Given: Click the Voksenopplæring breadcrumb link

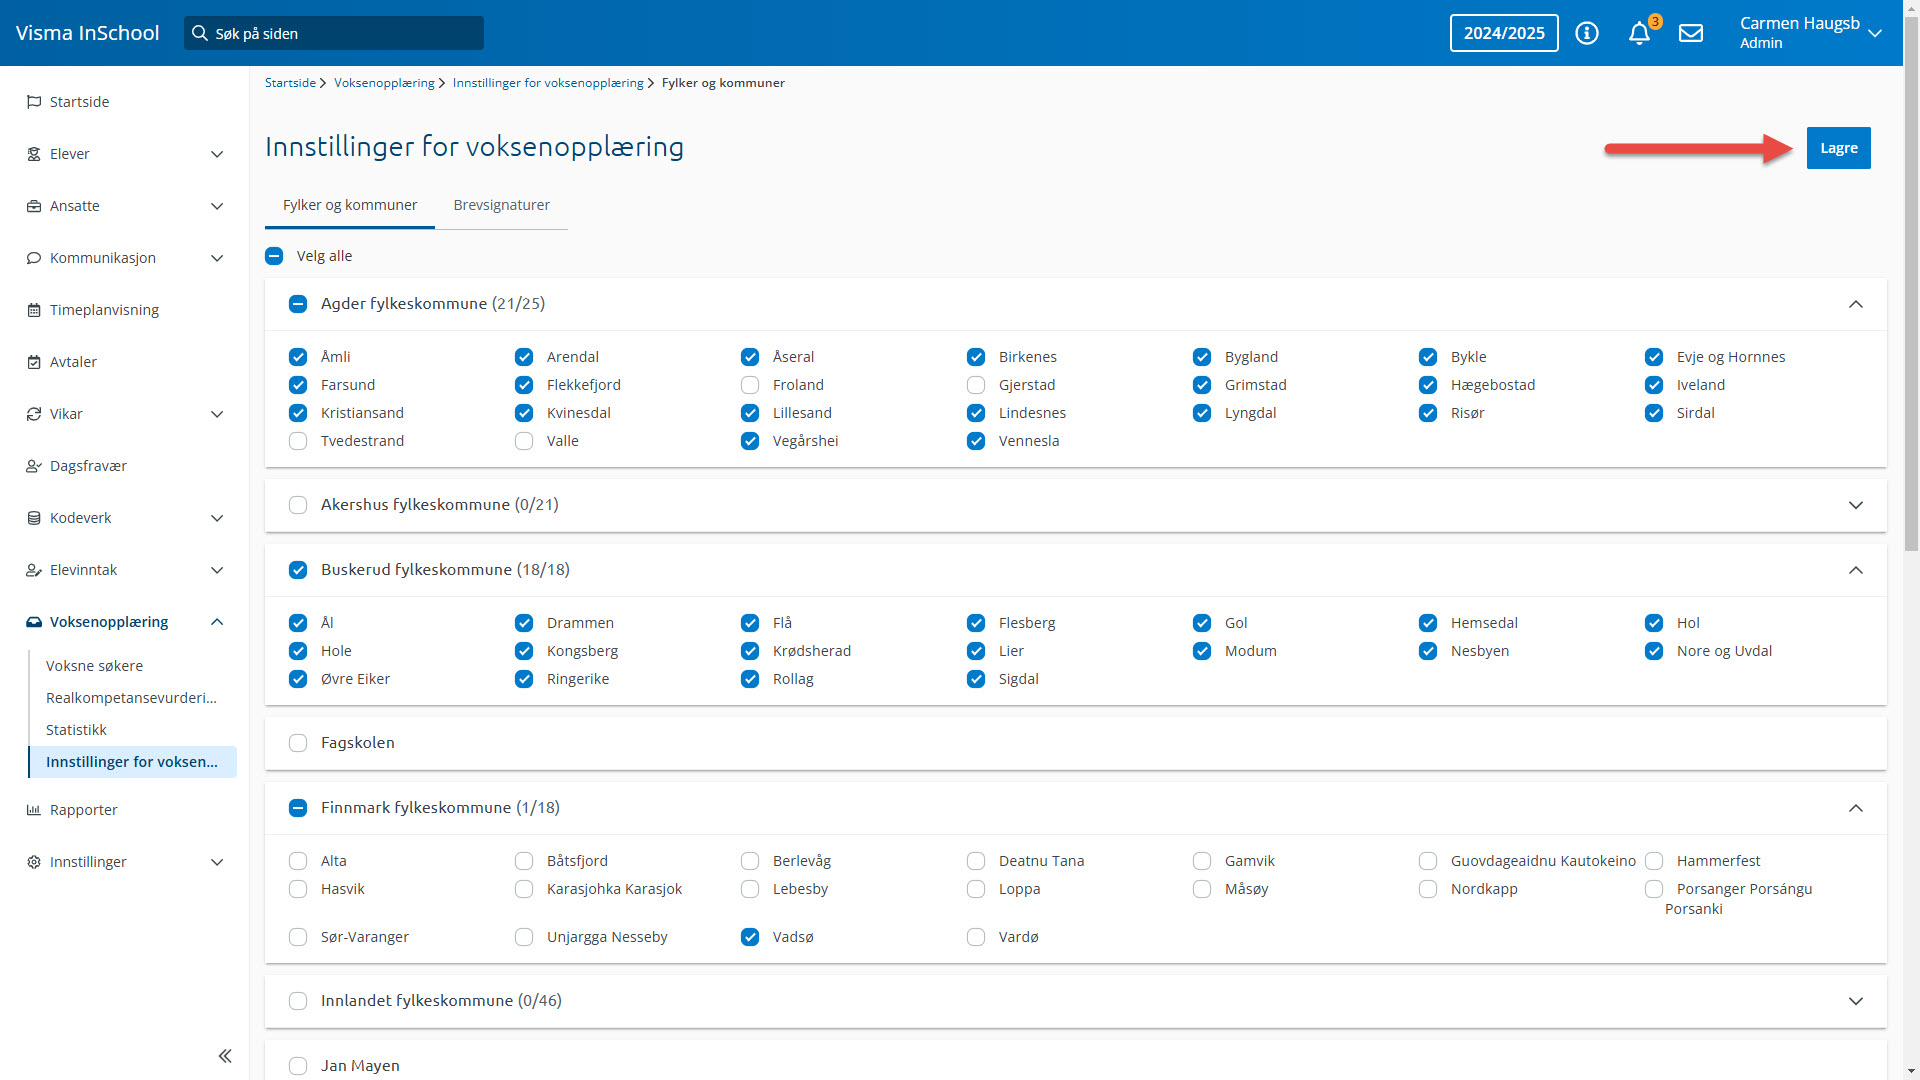Looking at the screenshot, I should coord(384,83).
